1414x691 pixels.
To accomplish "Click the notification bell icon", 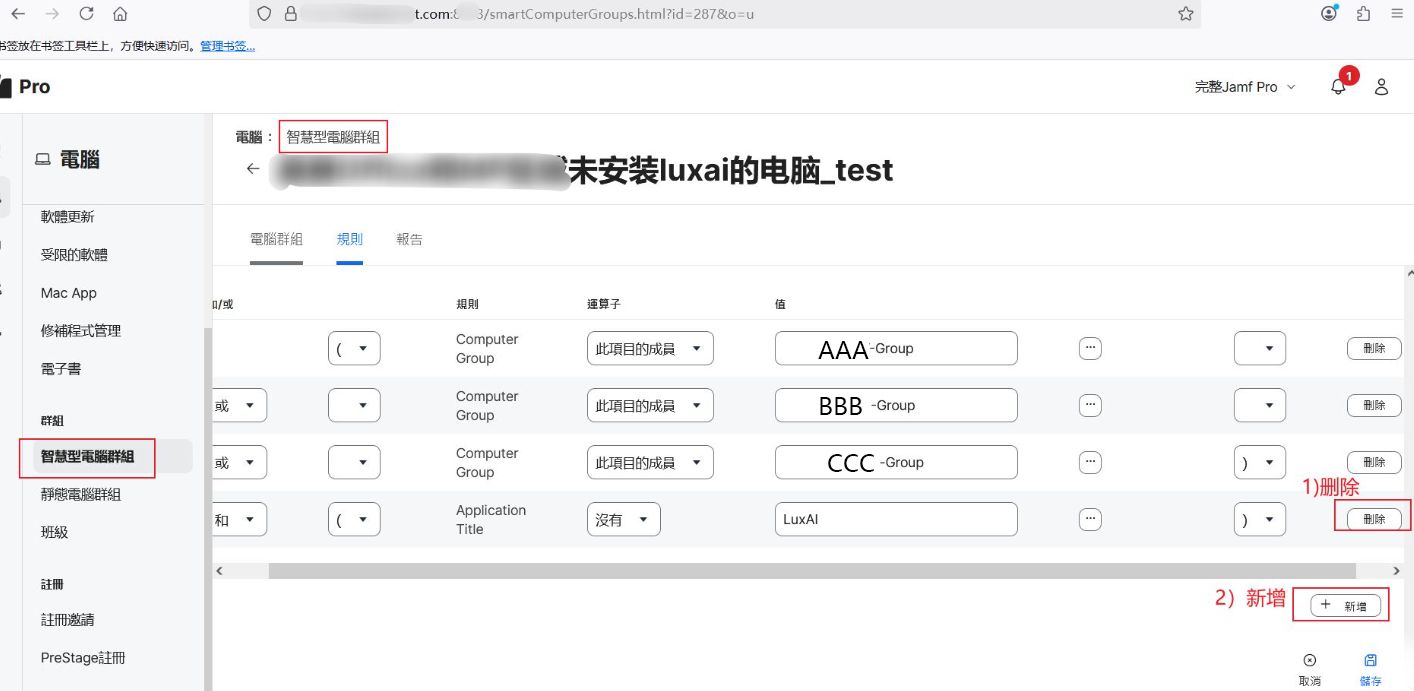I will pos(1338,87).
